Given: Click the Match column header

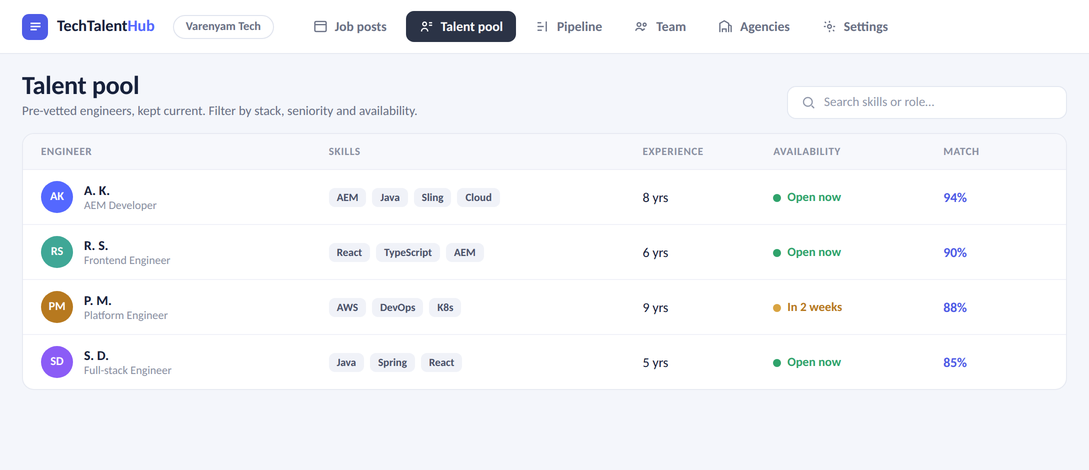Looking at the screenshot, I should (961, 151).
